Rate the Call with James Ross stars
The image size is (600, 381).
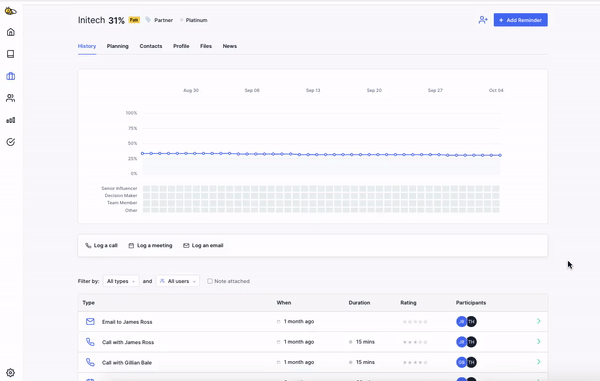(x=415, y=342)
